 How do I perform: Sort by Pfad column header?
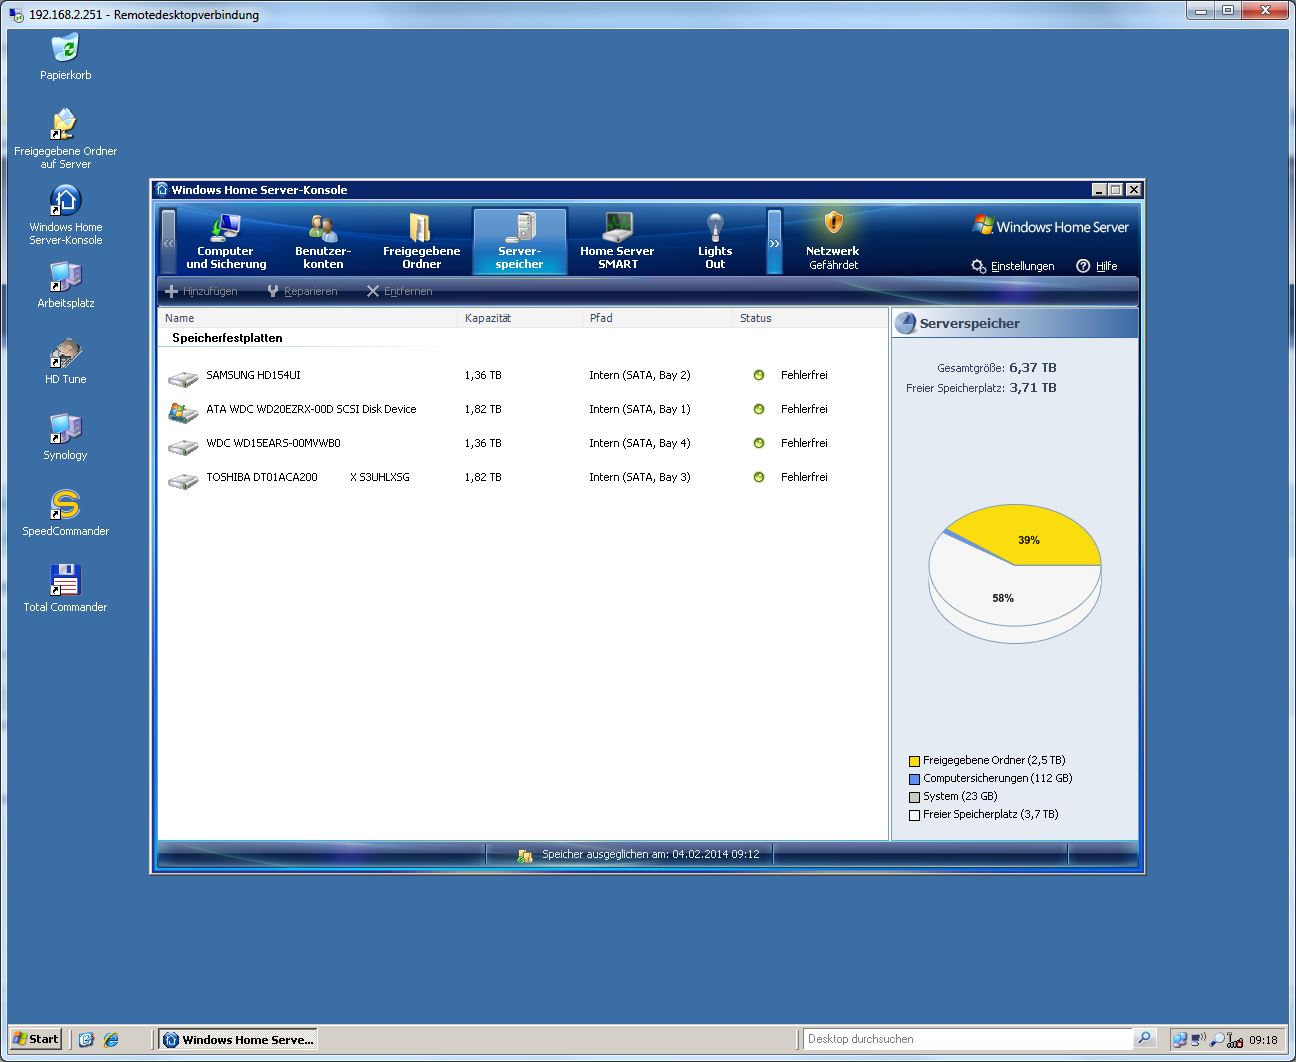coord(657,318)
